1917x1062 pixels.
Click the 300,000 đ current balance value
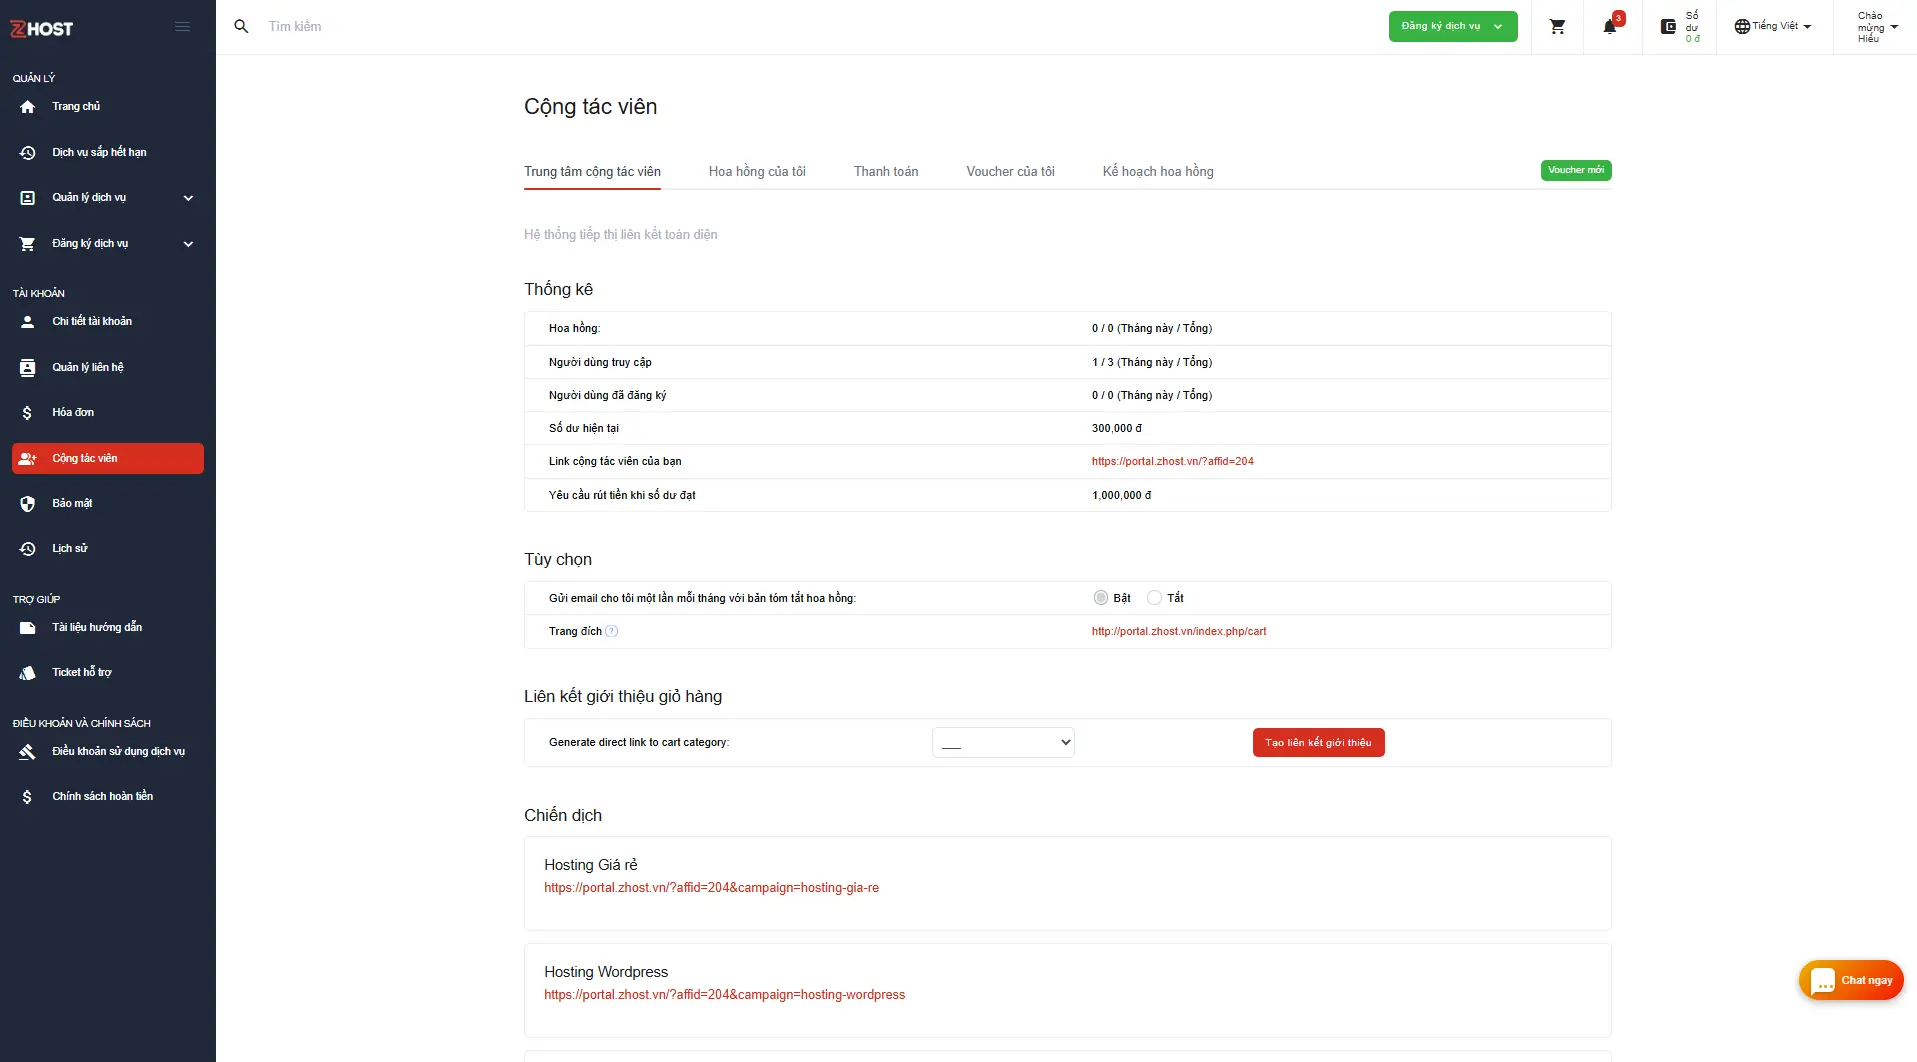tap(1117, 429)
